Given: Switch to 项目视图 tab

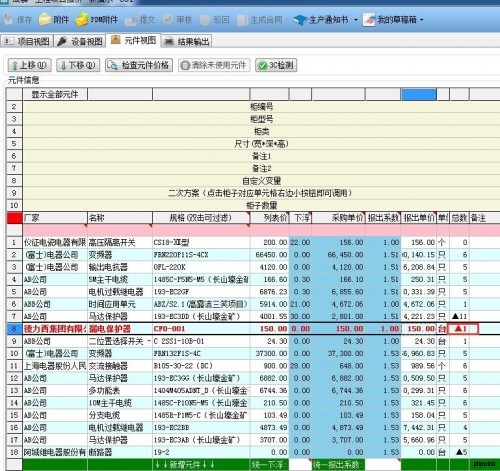Looking at the screenshot, I should pyautogui.click(x=27, y=41).
